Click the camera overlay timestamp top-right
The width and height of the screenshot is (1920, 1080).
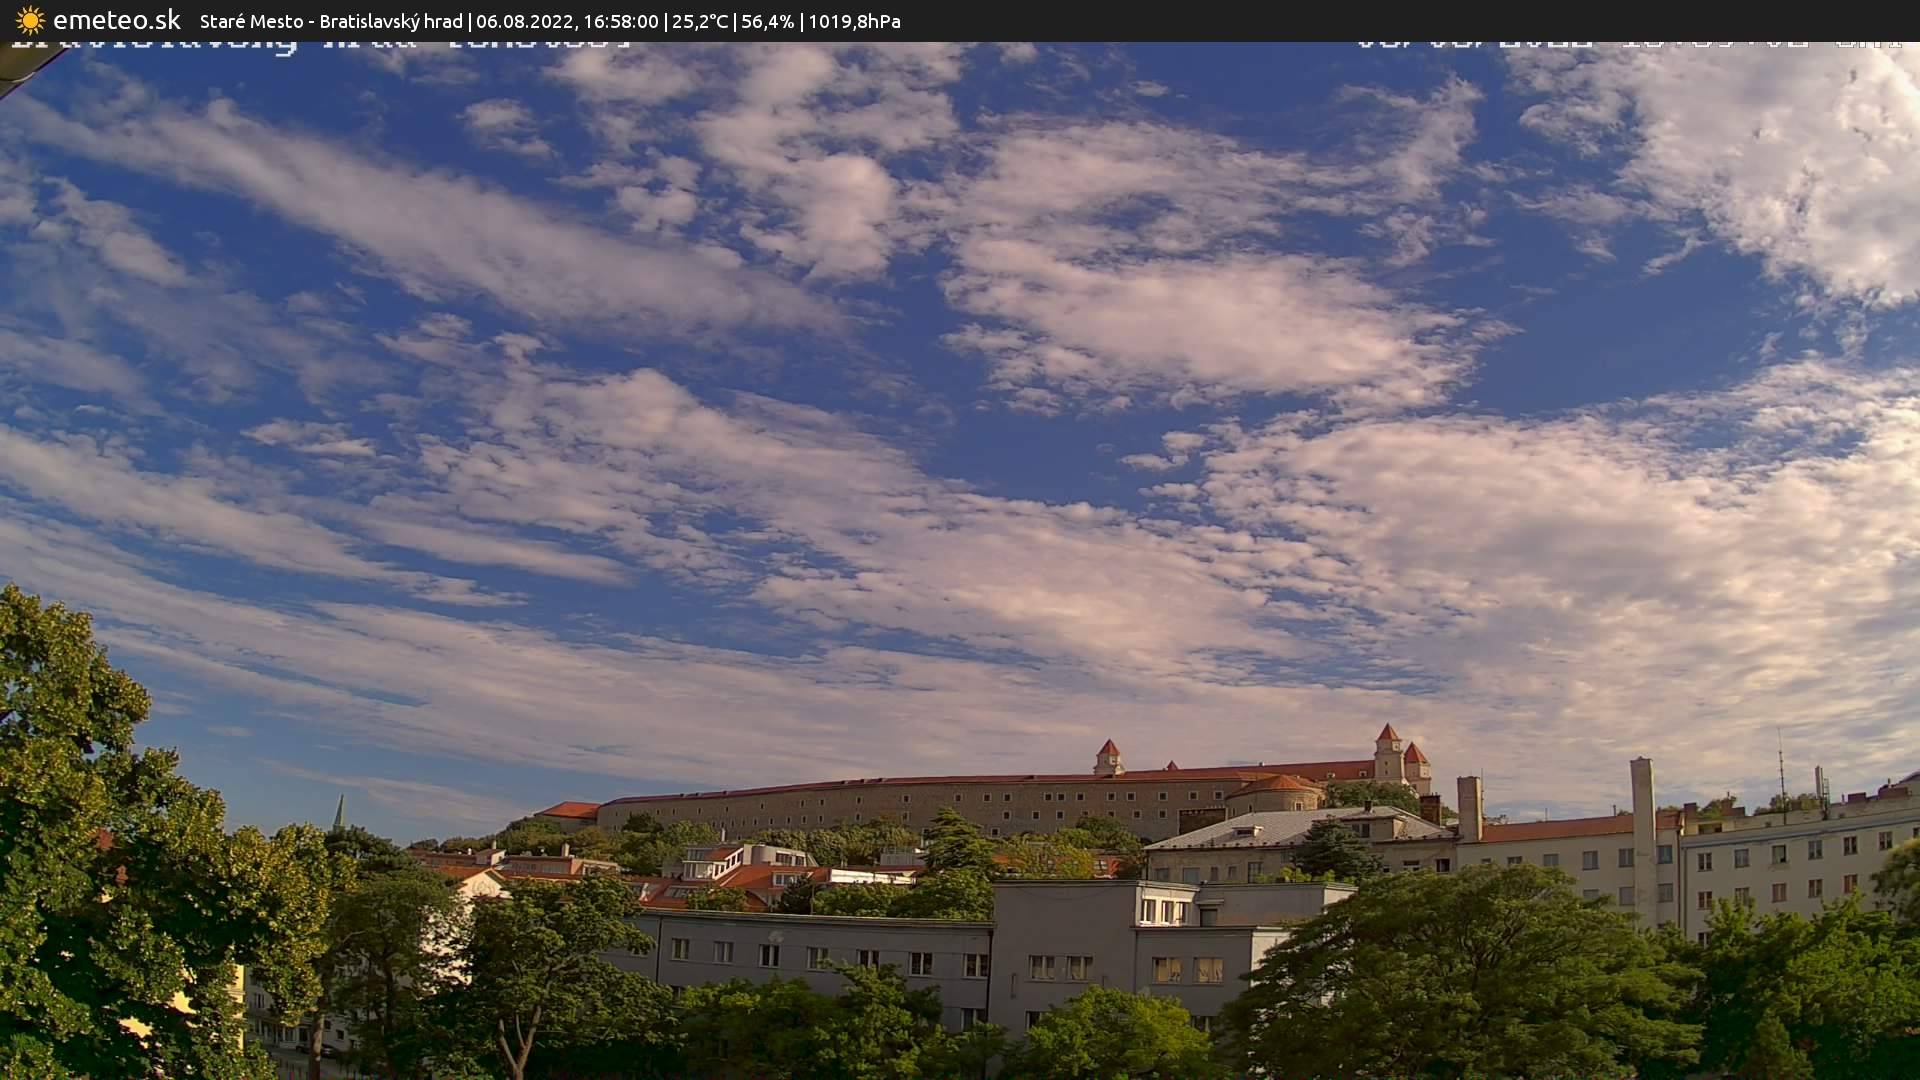pyautogui.click(x=1628, y=44)
